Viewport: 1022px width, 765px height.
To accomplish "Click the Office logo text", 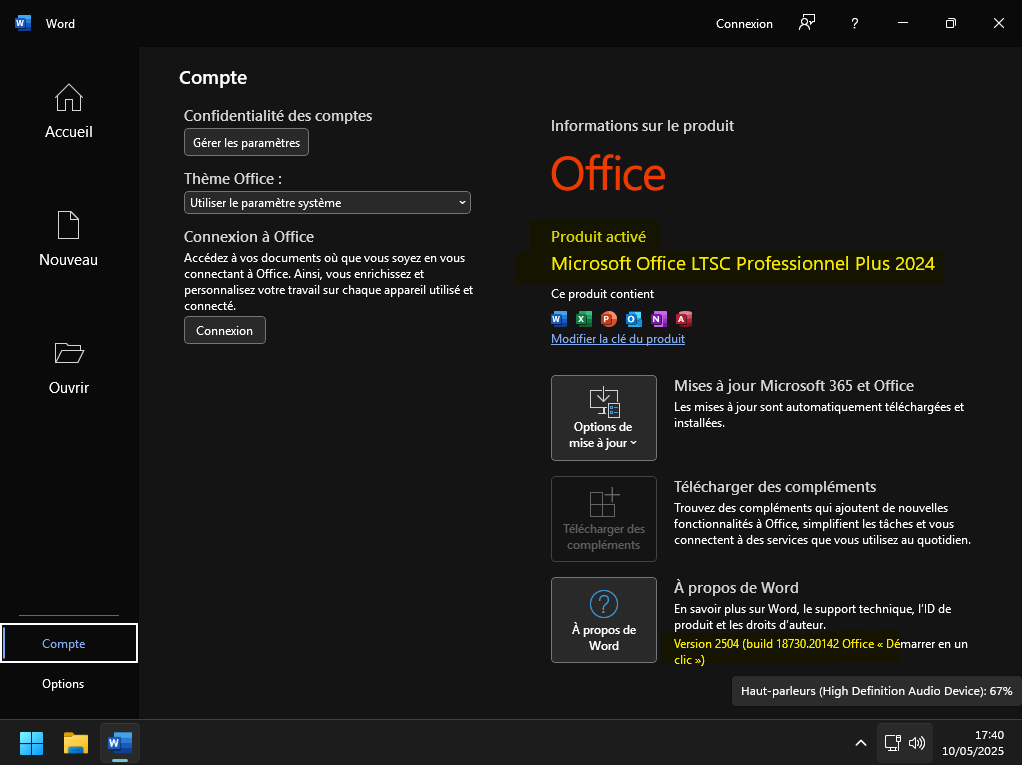I will (x=608, y=174).
